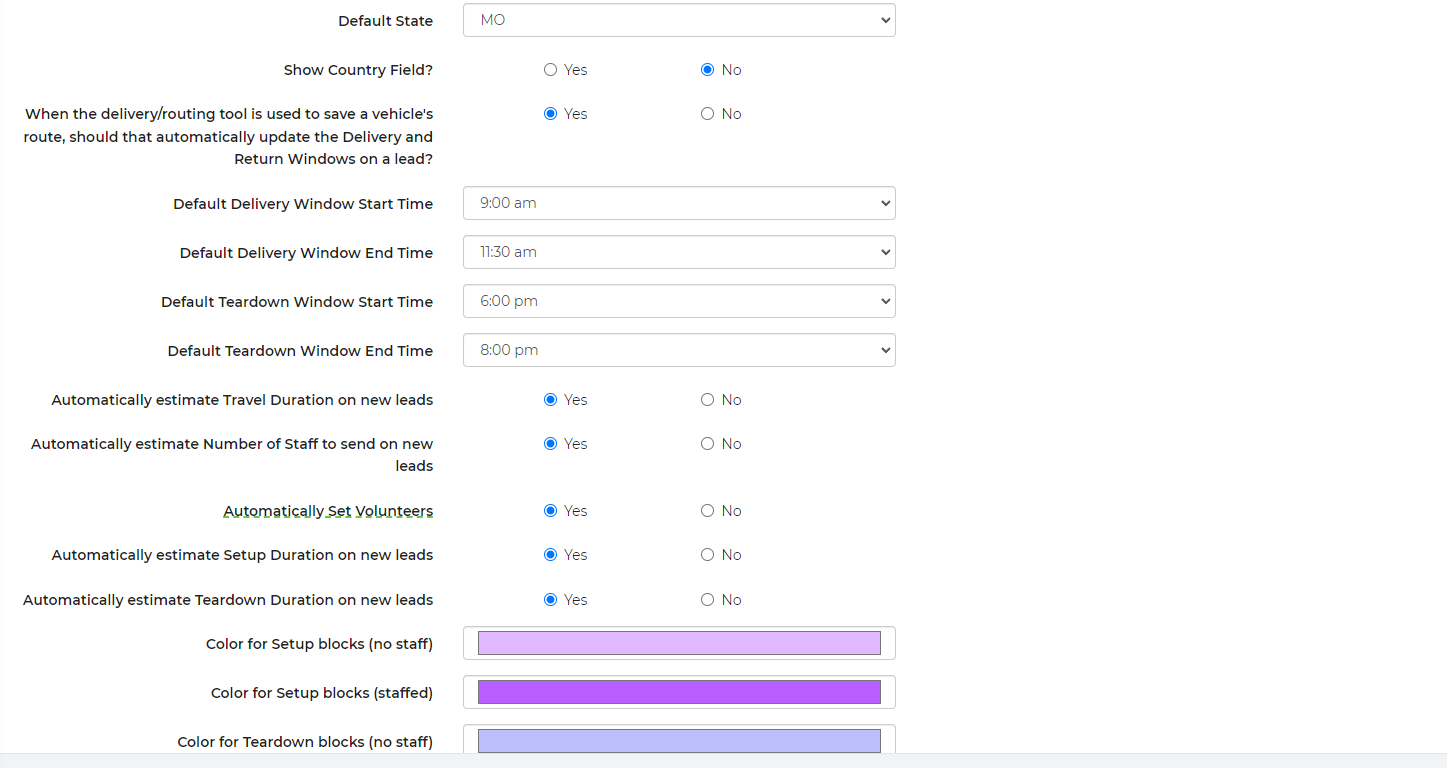1447x768 pixels.
Task: Set Automatically Set Volunteers to Yes
Action: point(550,511)
